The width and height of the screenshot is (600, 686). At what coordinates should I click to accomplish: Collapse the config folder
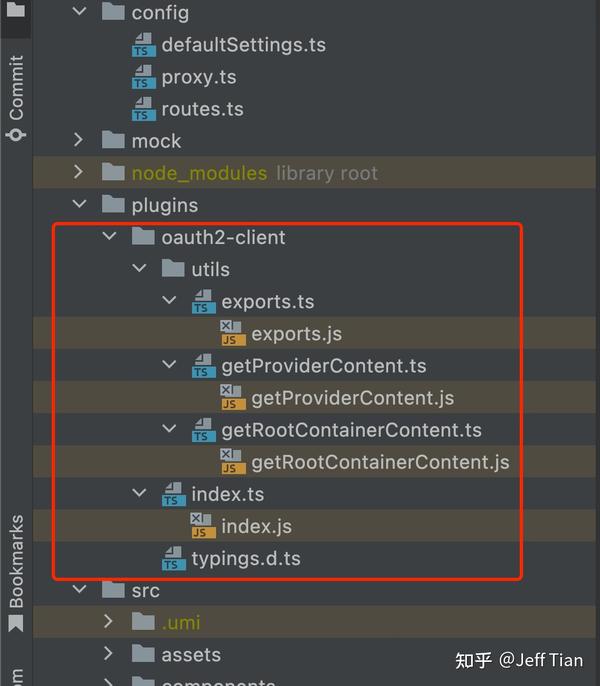point(80,11)
